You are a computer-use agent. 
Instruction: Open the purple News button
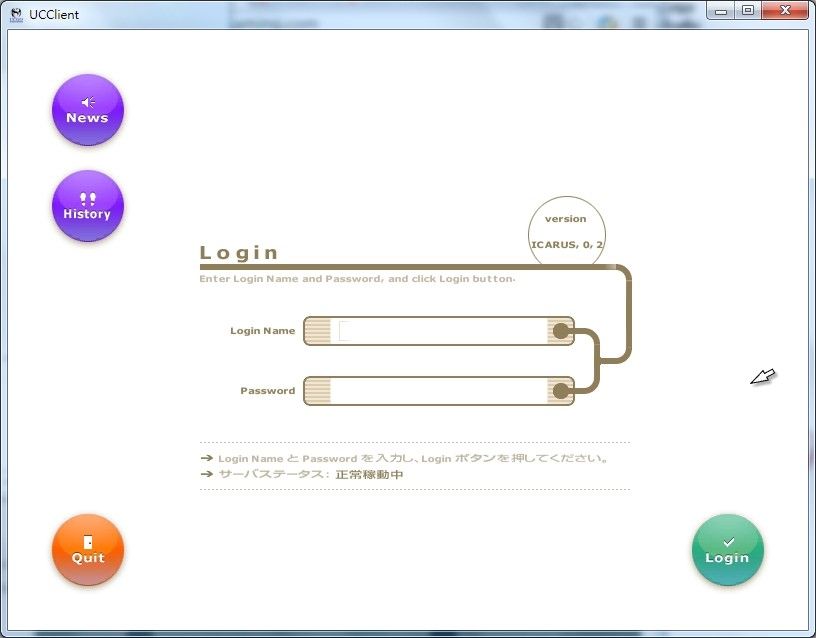[88, 110]
